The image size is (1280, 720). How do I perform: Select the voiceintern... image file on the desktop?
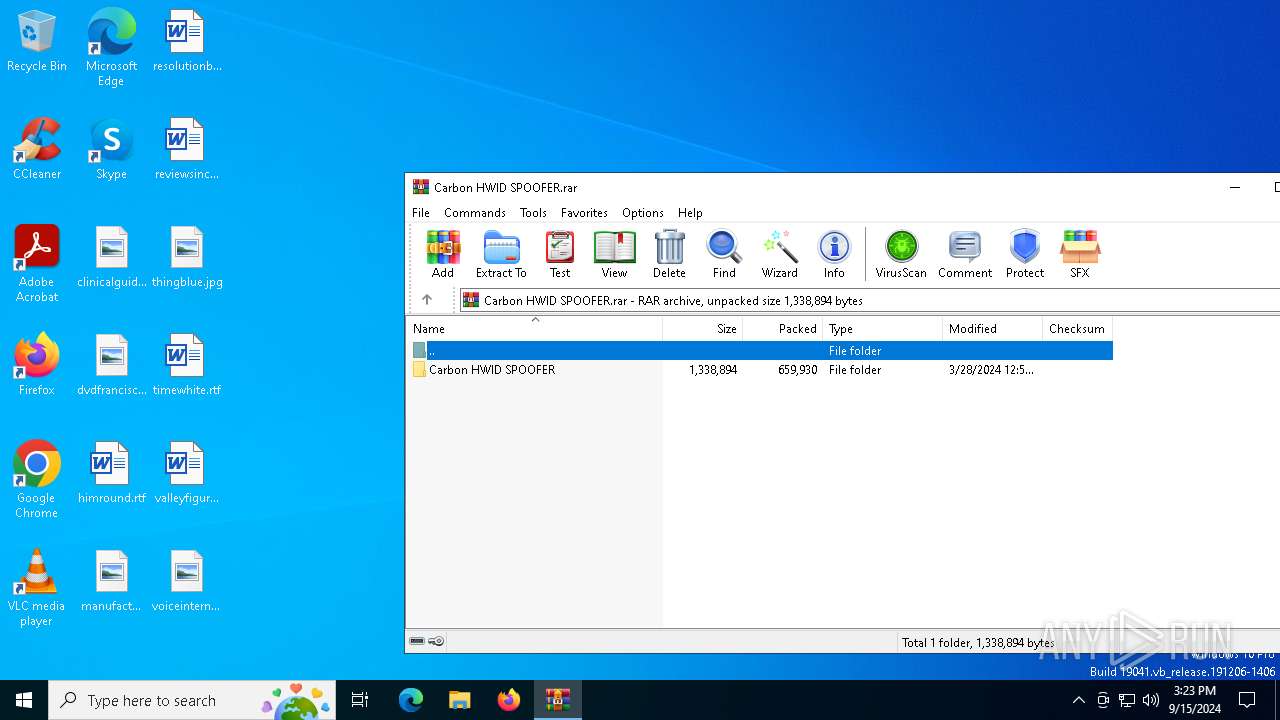pyautogui.click(x=187, y=582)
